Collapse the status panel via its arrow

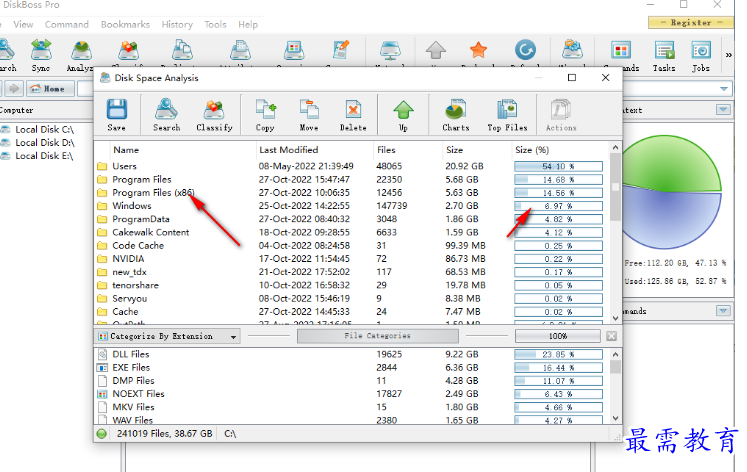[x=723, y=110]
